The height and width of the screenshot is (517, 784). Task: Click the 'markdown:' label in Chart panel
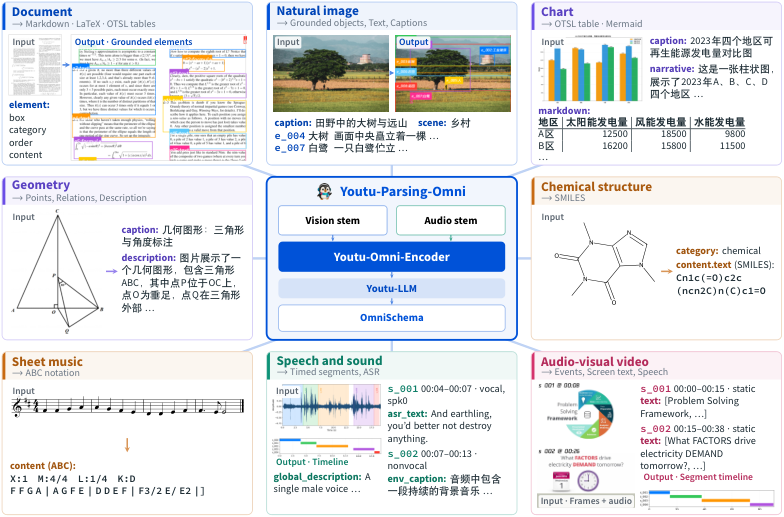point(564,110)
